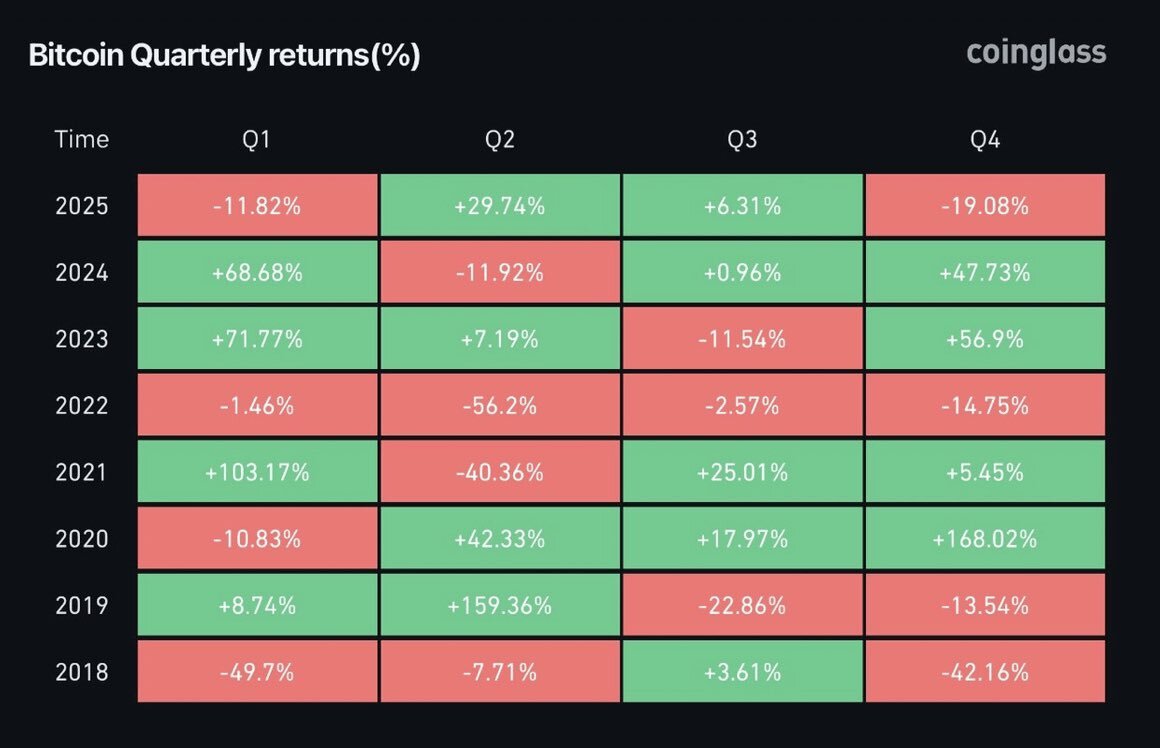Click the coinglass logo

click(x=1036, y=53)
